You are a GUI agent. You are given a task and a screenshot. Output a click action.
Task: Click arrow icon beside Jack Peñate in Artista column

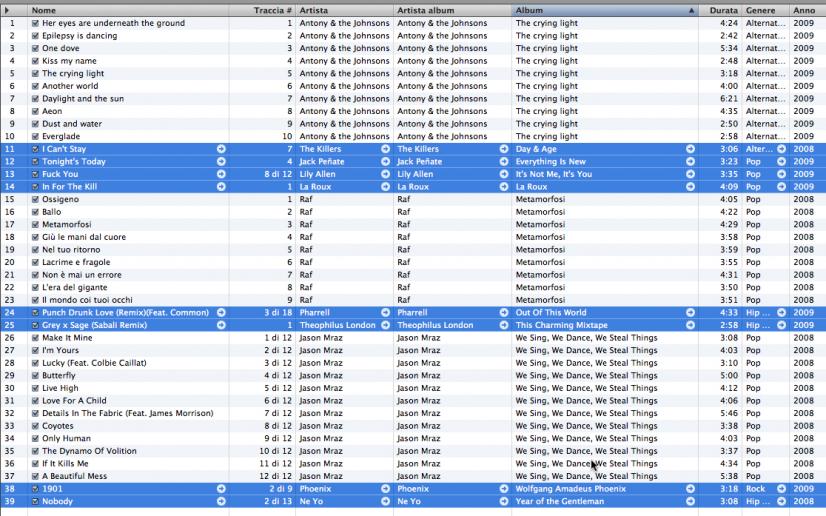point(386,162)
